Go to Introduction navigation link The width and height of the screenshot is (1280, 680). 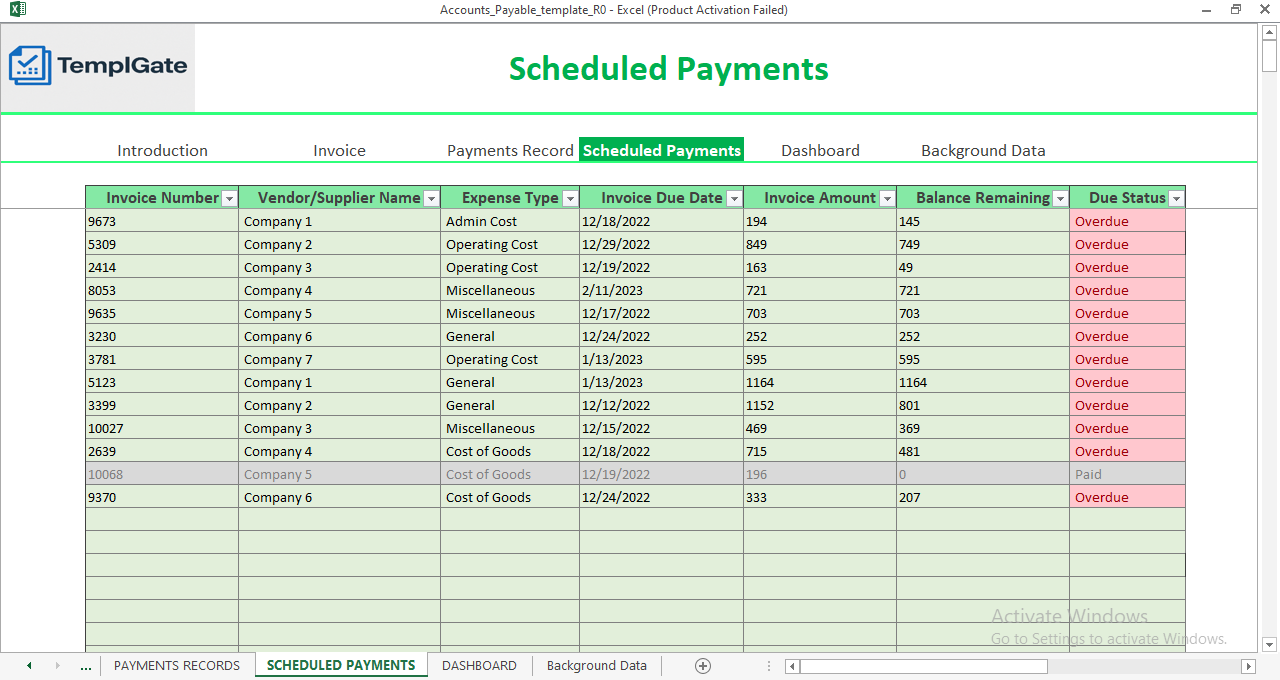point(162,151)
